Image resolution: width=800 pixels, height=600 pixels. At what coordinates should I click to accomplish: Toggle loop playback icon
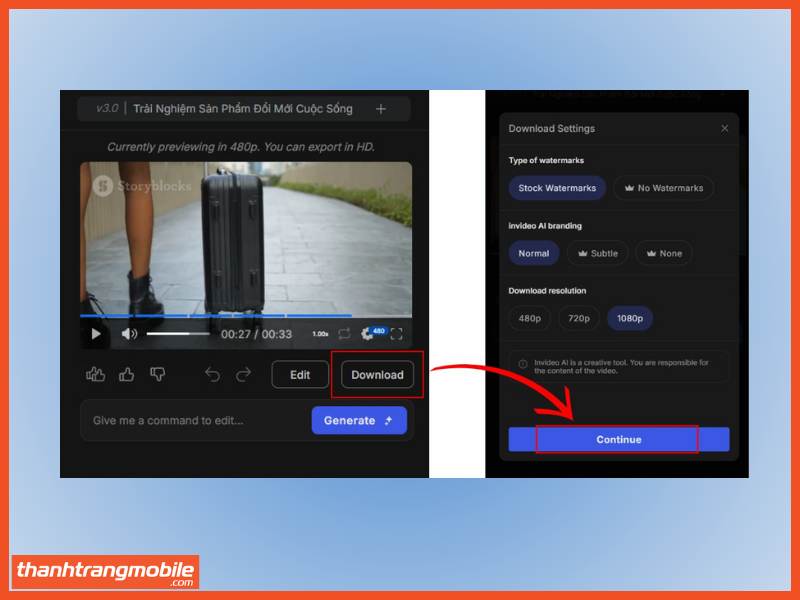(344, 334)
